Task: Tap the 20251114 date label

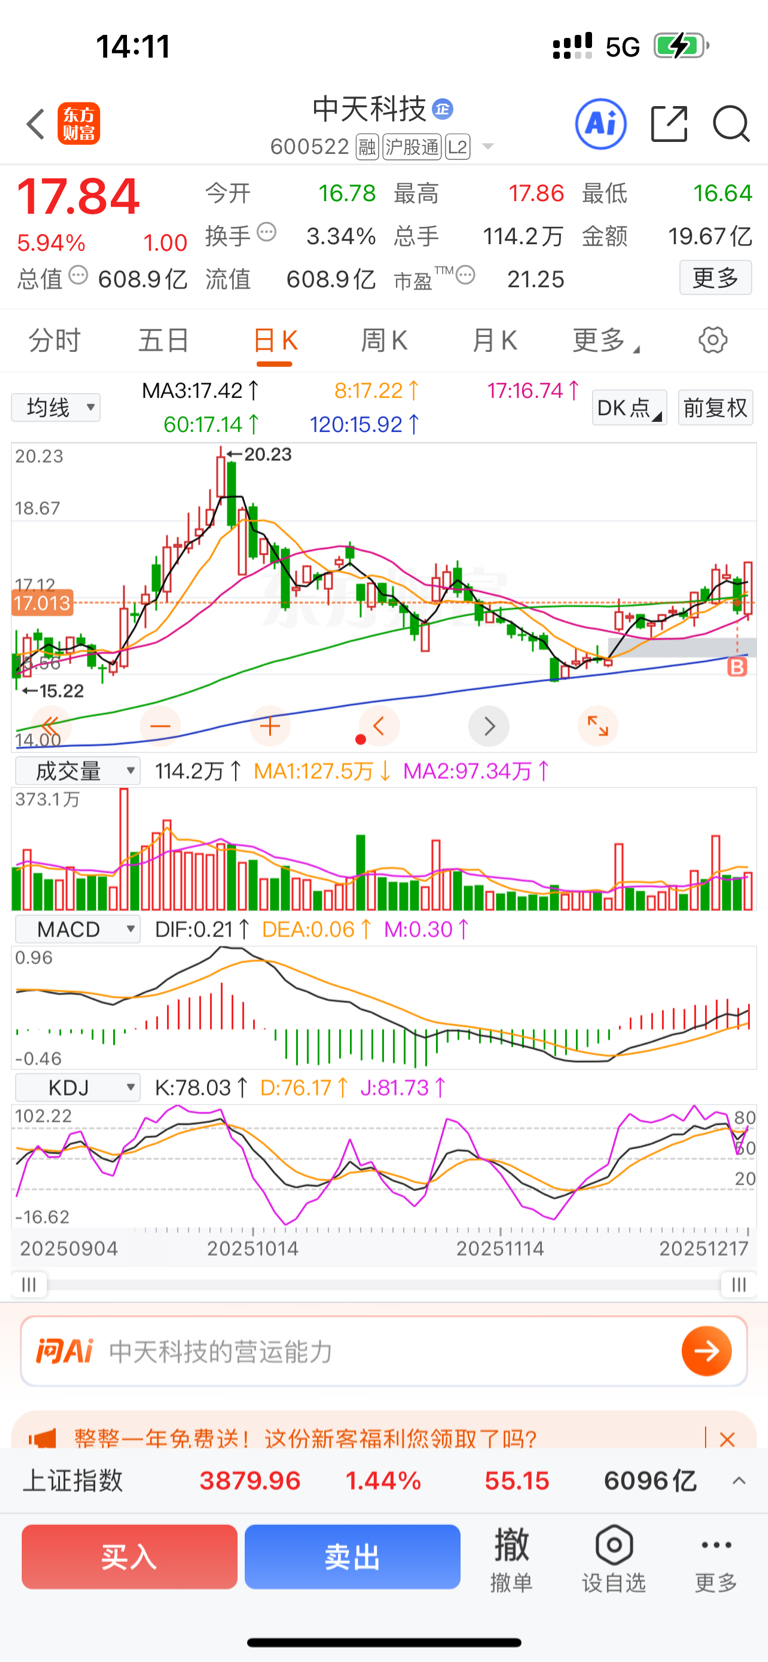Action: (500, 1248)
